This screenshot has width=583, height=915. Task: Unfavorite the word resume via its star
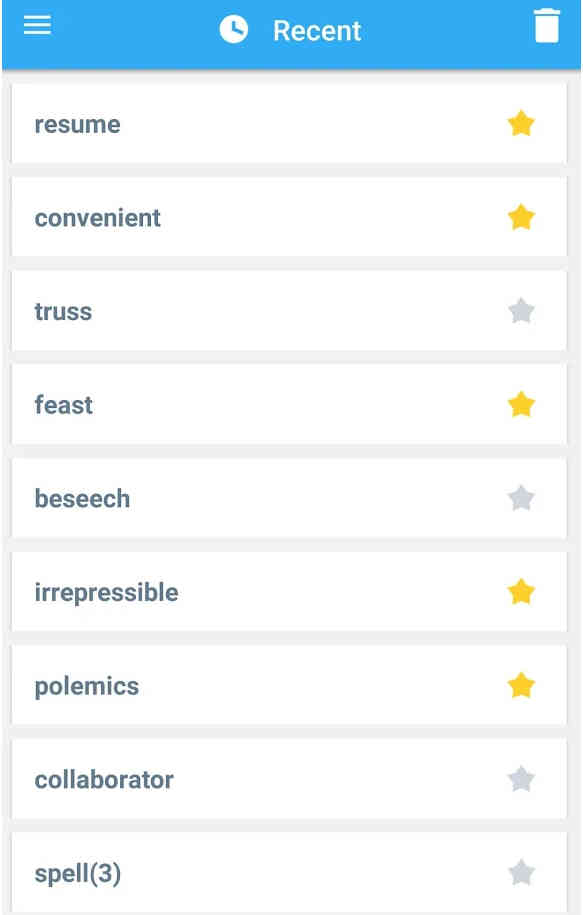[x=521, y=124]
